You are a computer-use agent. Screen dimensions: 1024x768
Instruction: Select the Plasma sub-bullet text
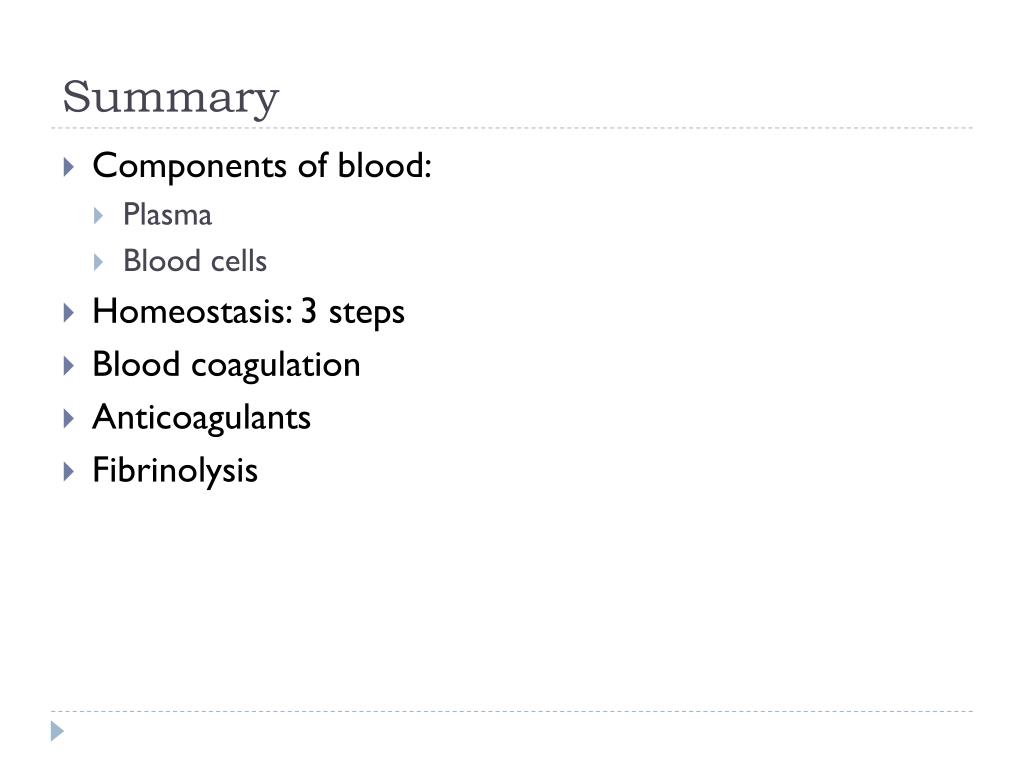coord(168,215)
